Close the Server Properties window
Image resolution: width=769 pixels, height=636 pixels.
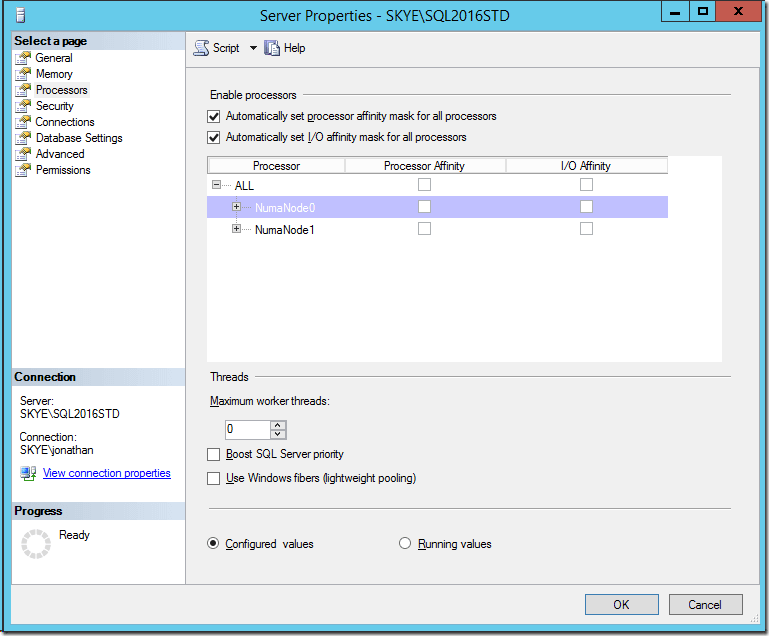click(739, 12)
